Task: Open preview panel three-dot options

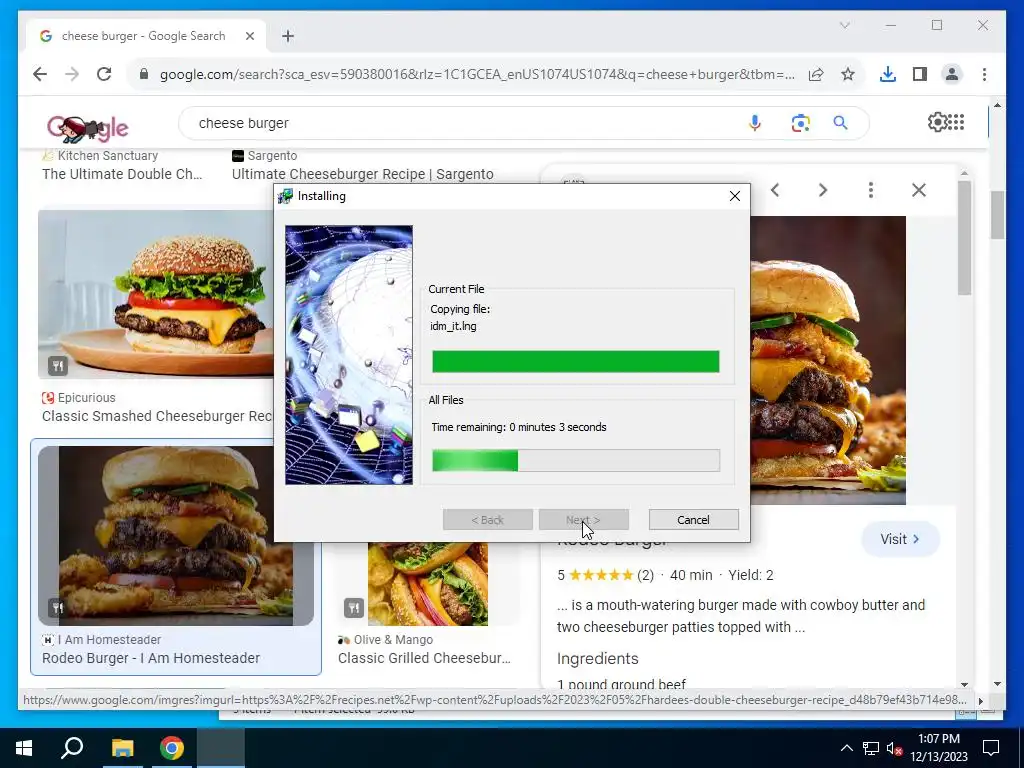Action: [871, 190]
